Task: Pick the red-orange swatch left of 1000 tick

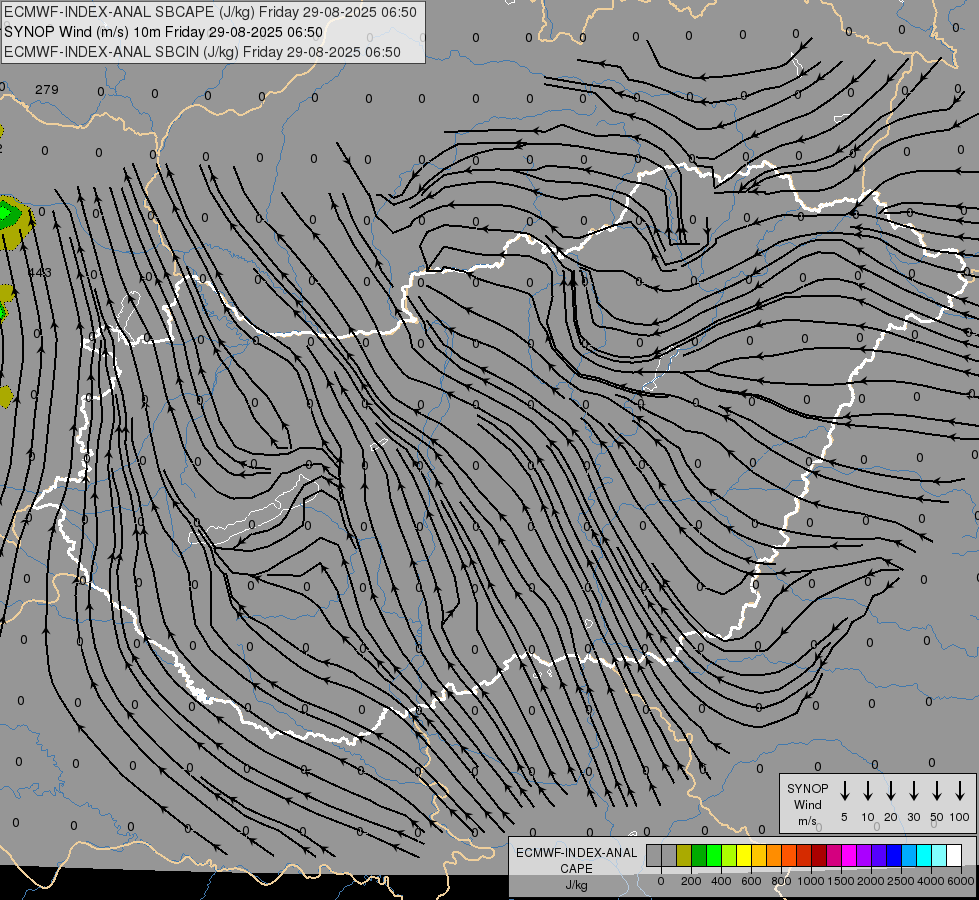Action: [x=789, y=855]
